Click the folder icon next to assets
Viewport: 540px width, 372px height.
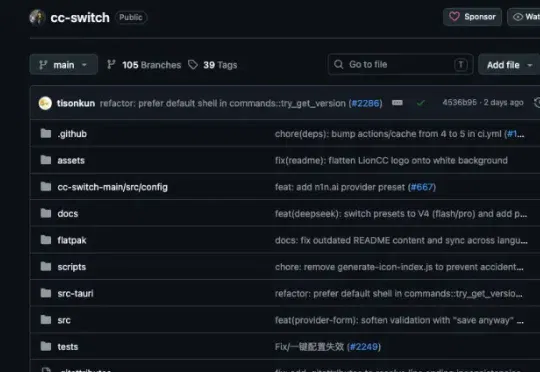pyautogui.click(x=46, y=160)
